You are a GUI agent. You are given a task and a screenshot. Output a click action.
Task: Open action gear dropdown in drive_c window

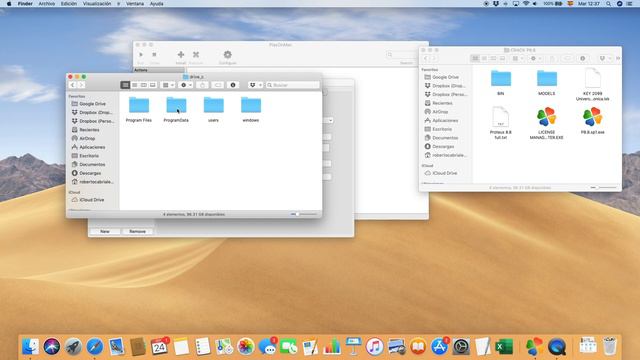[x=186, y=85]
